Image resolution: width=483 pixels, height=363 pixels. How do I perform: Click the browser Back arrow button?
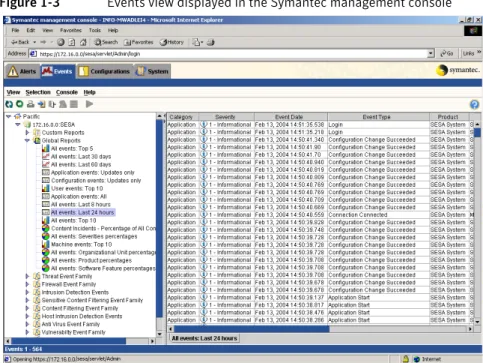tap(21, 42)
